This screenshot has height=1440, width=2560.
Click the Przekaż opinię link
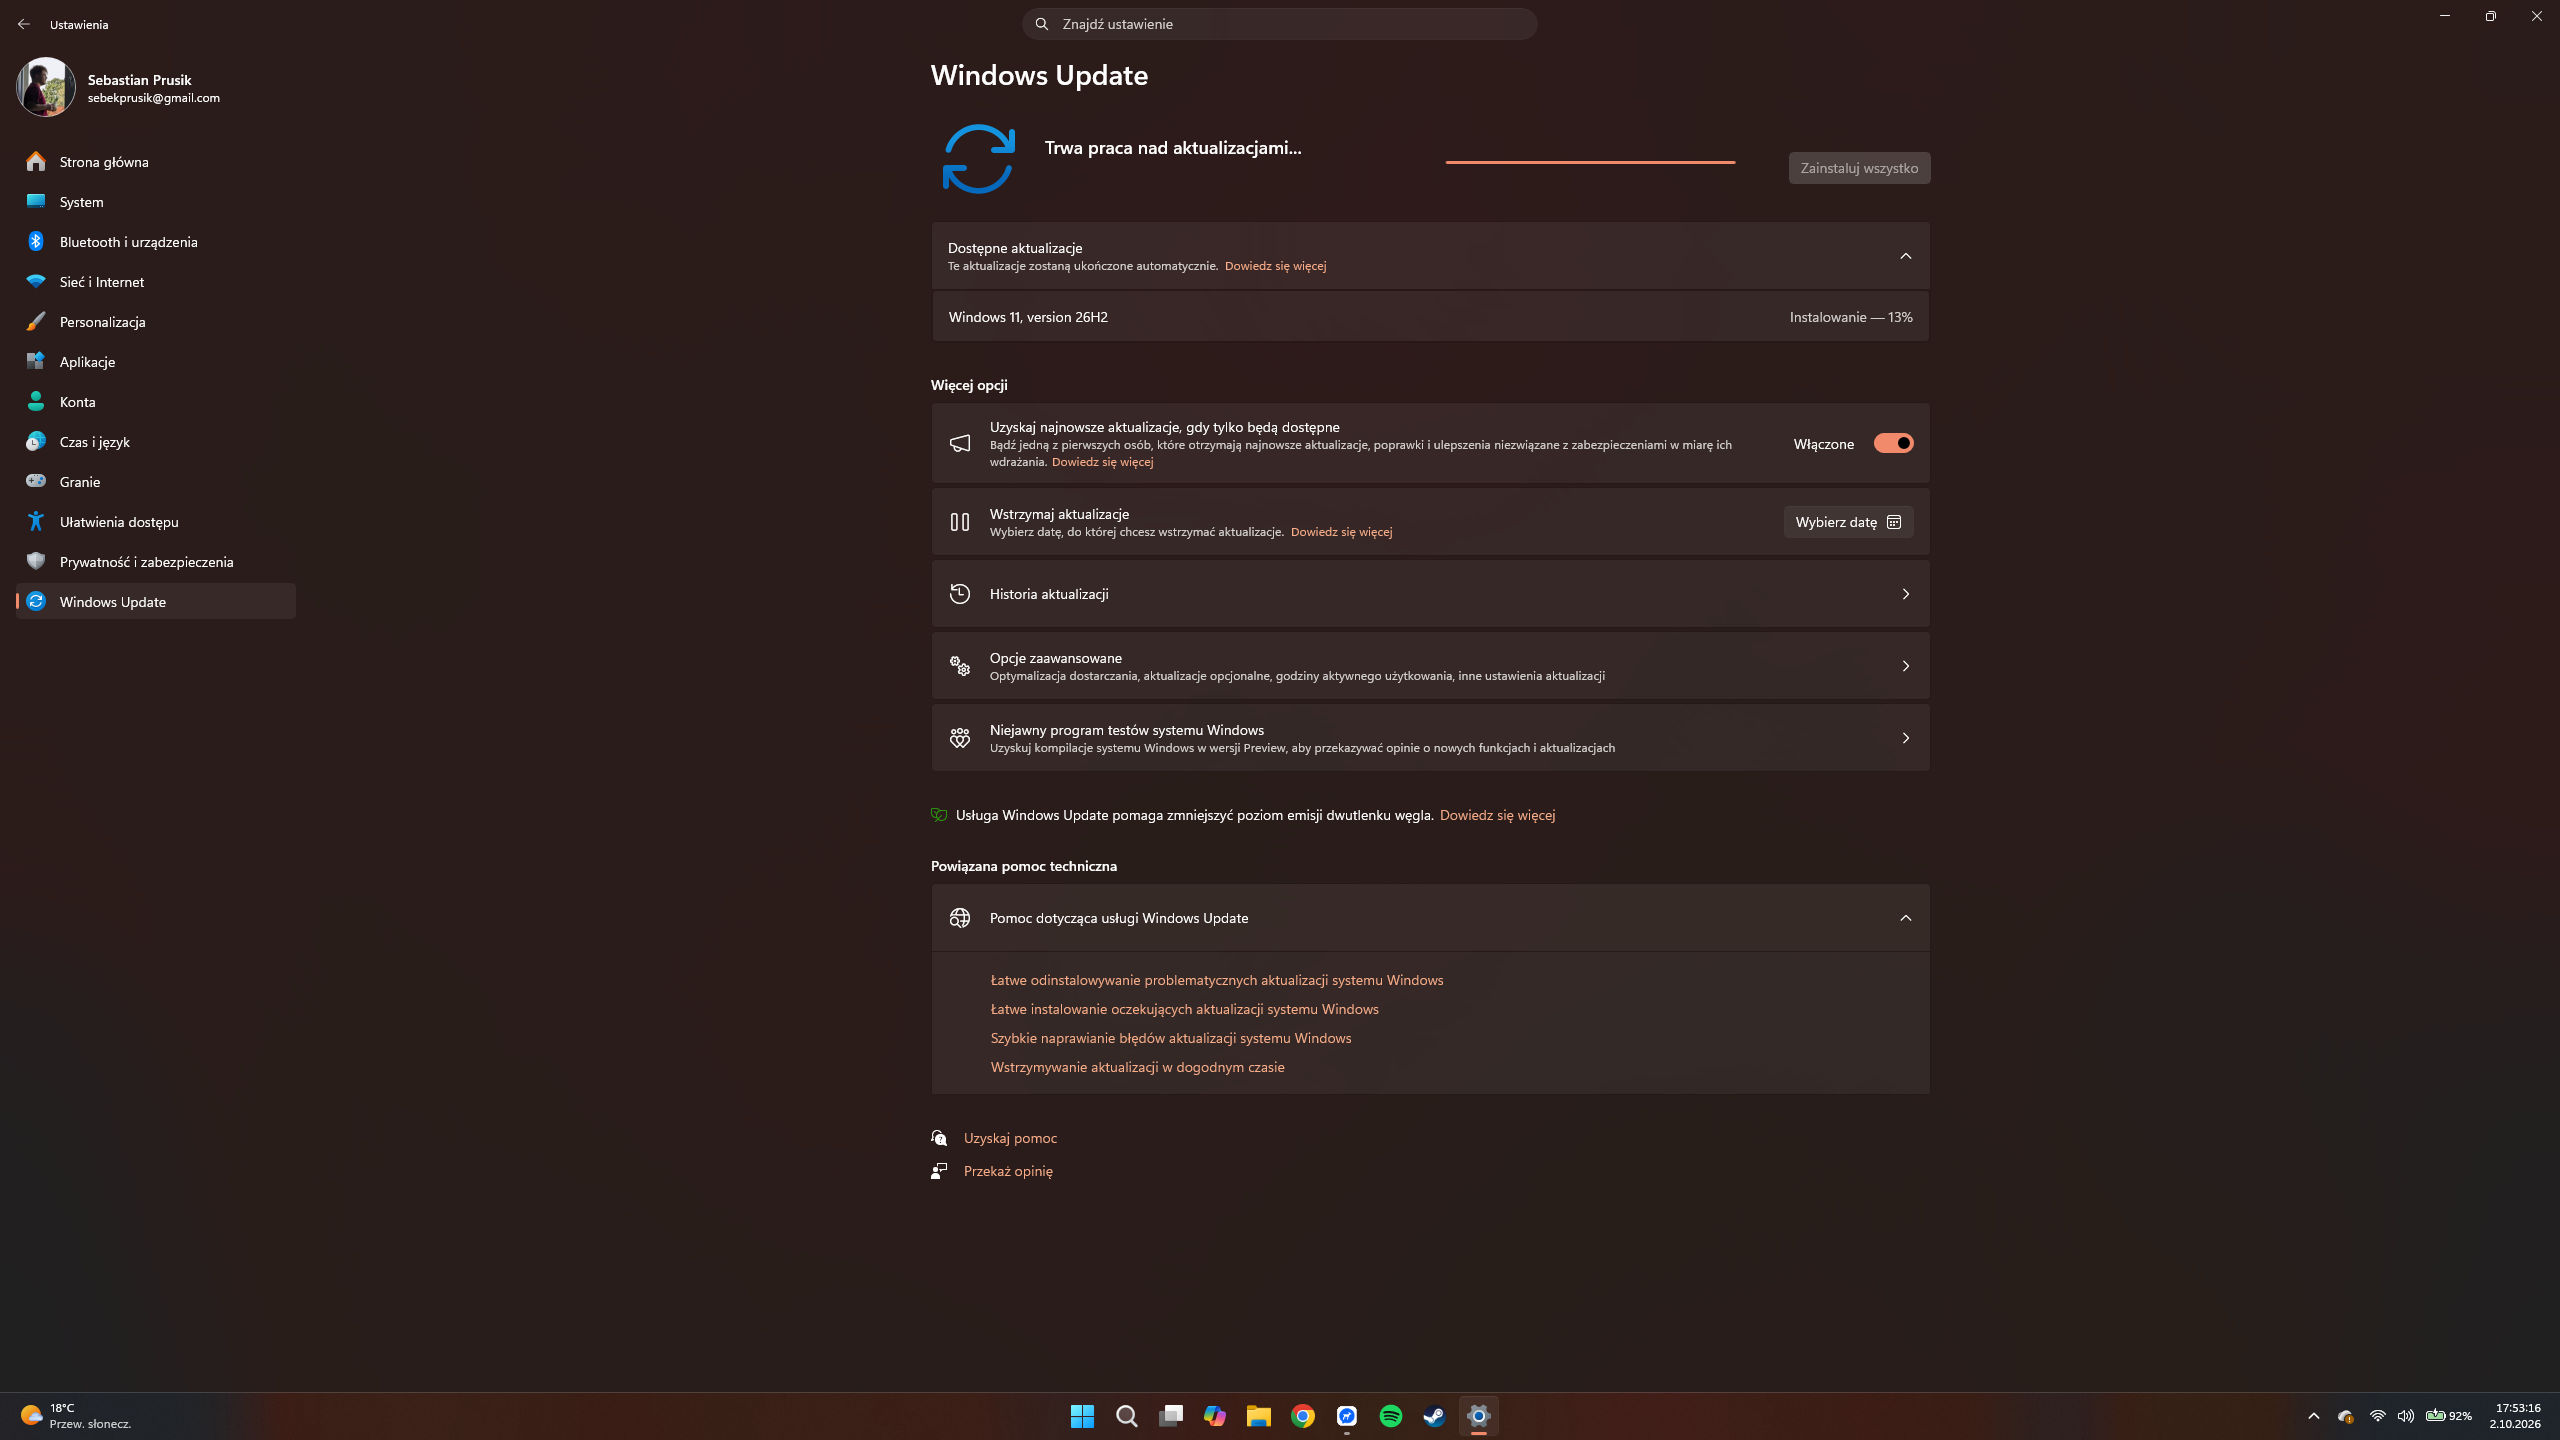click(1008, 1171)
